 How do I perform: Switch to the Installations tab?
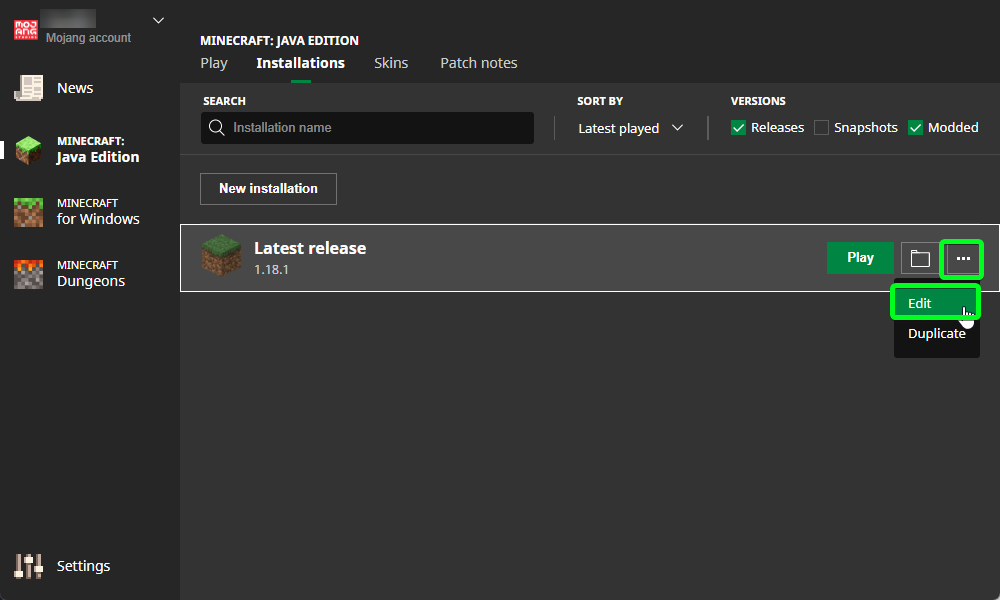point(300,63)
